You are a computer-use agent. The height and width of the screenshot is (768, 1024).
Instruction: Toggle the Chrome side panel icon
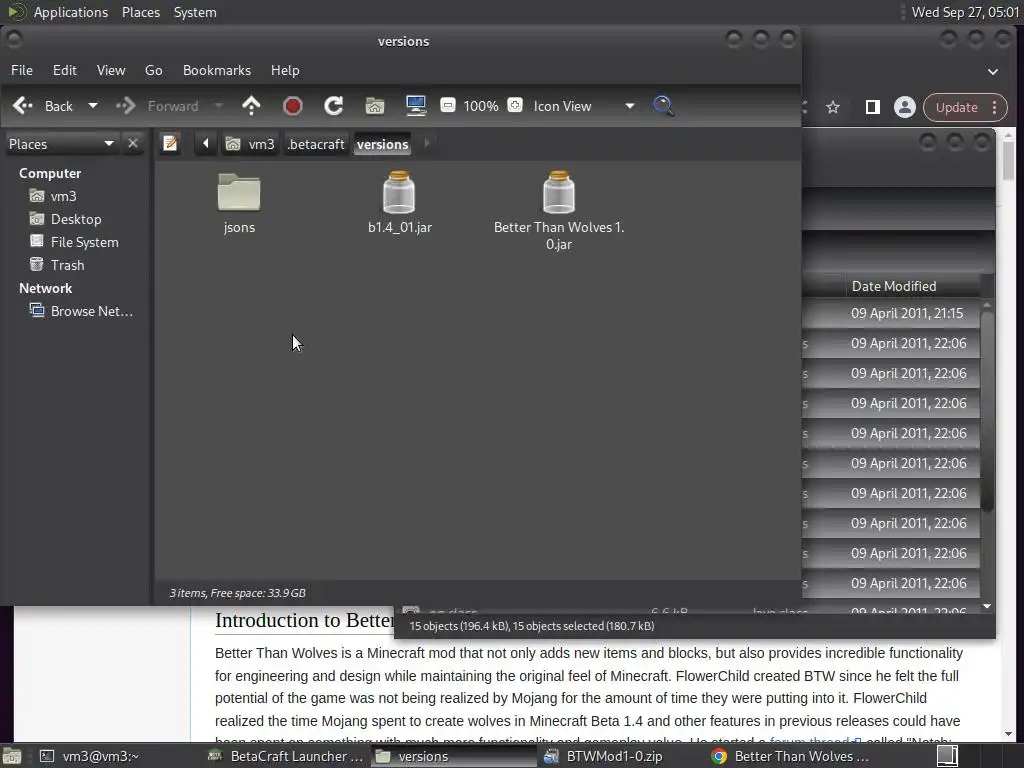(872, 107)
